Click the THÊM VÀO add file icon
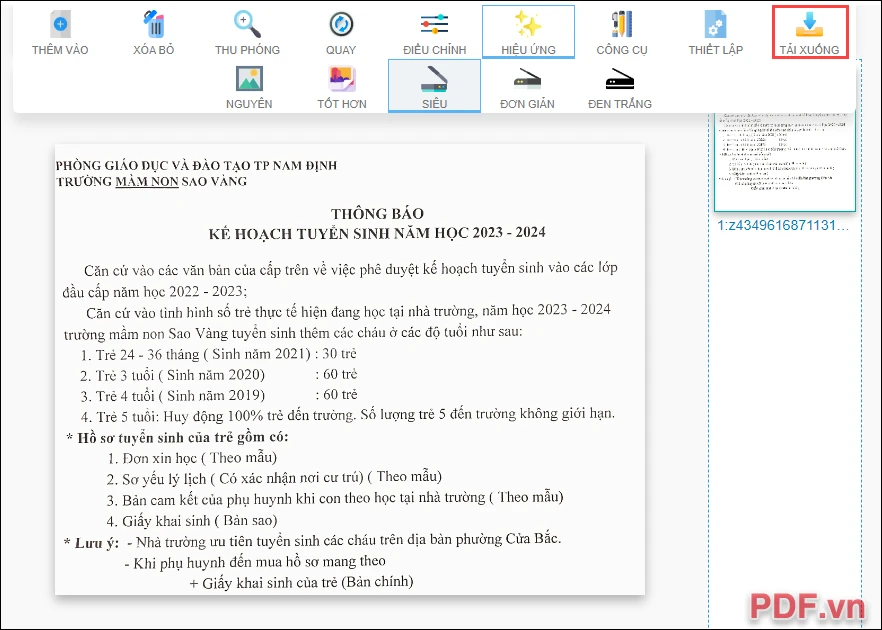Viewport: 882px width, 630px height. click(x=60, y=25)
